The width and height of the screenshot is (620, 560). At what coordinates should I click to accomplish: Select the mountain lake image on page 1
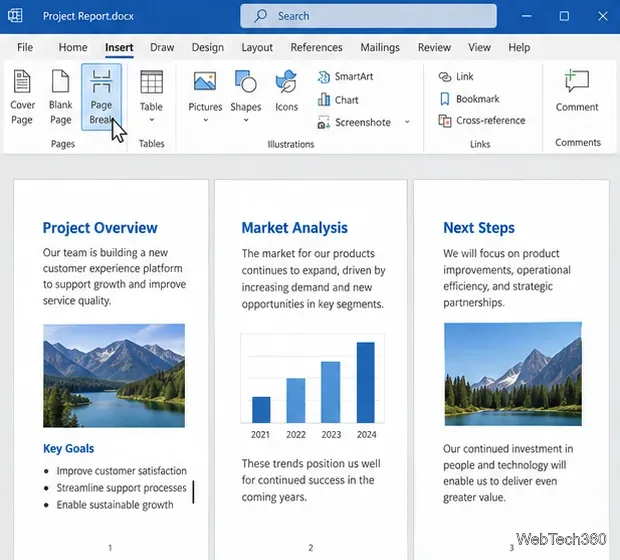click(x=114, y=376)
